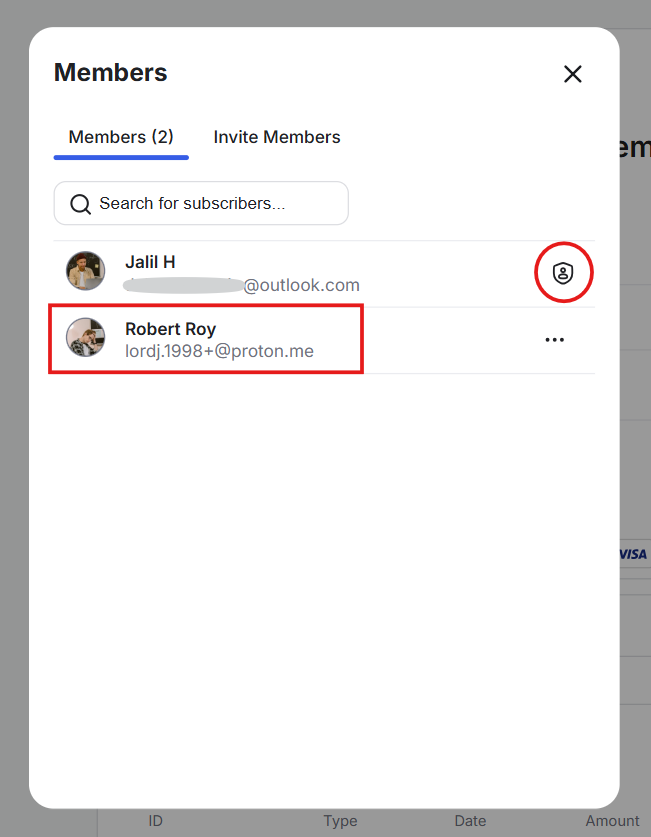
Task: Click the Type column header
Action: (340, 821)
